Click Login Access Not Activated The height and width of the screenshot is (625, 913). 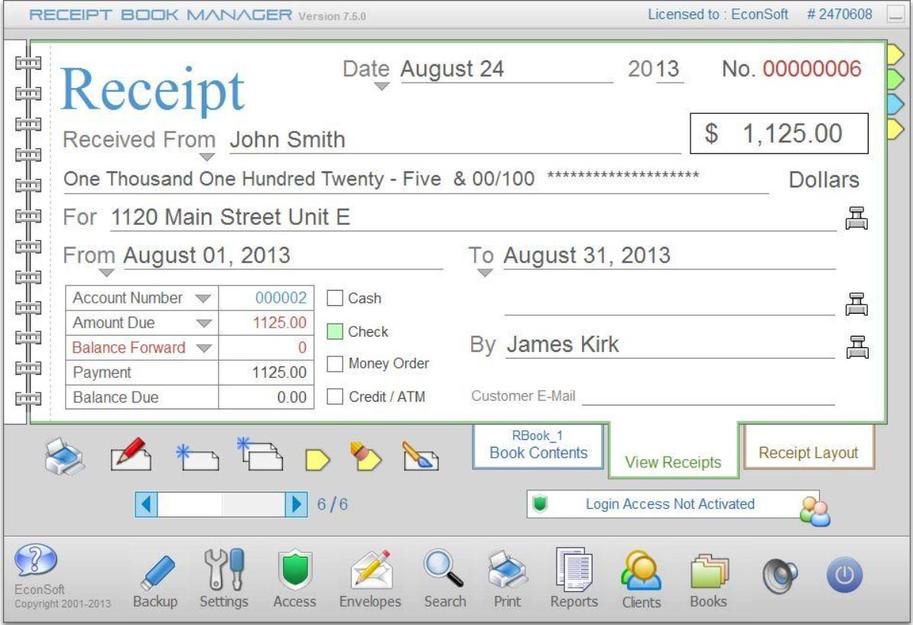point(670,504)
